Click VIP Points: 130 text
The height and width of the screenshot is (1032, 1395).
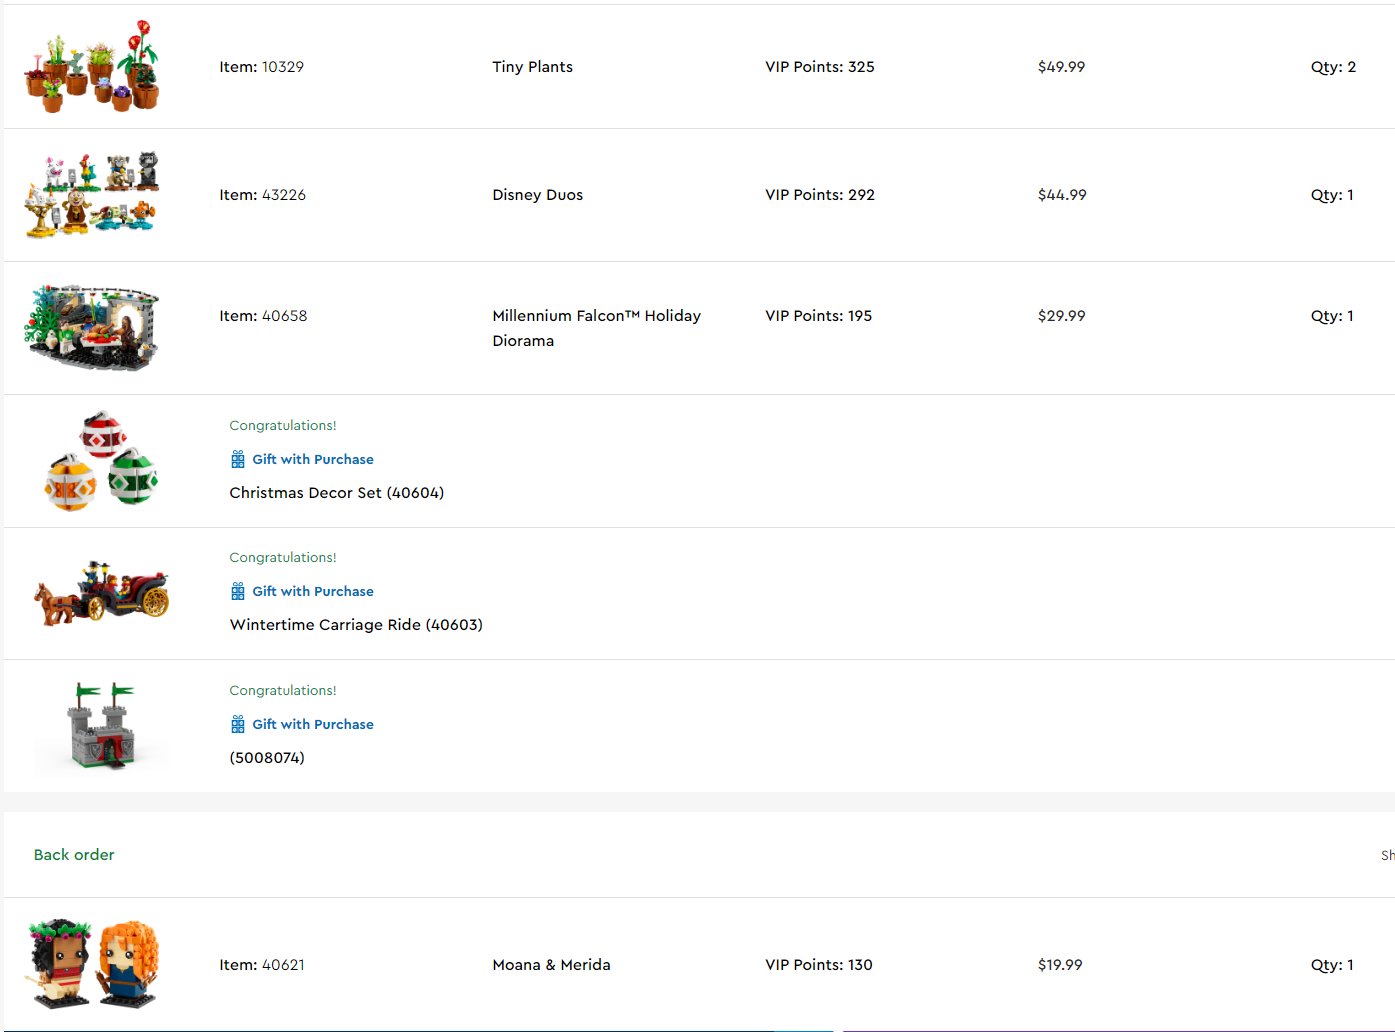click(x=819, y=965)
